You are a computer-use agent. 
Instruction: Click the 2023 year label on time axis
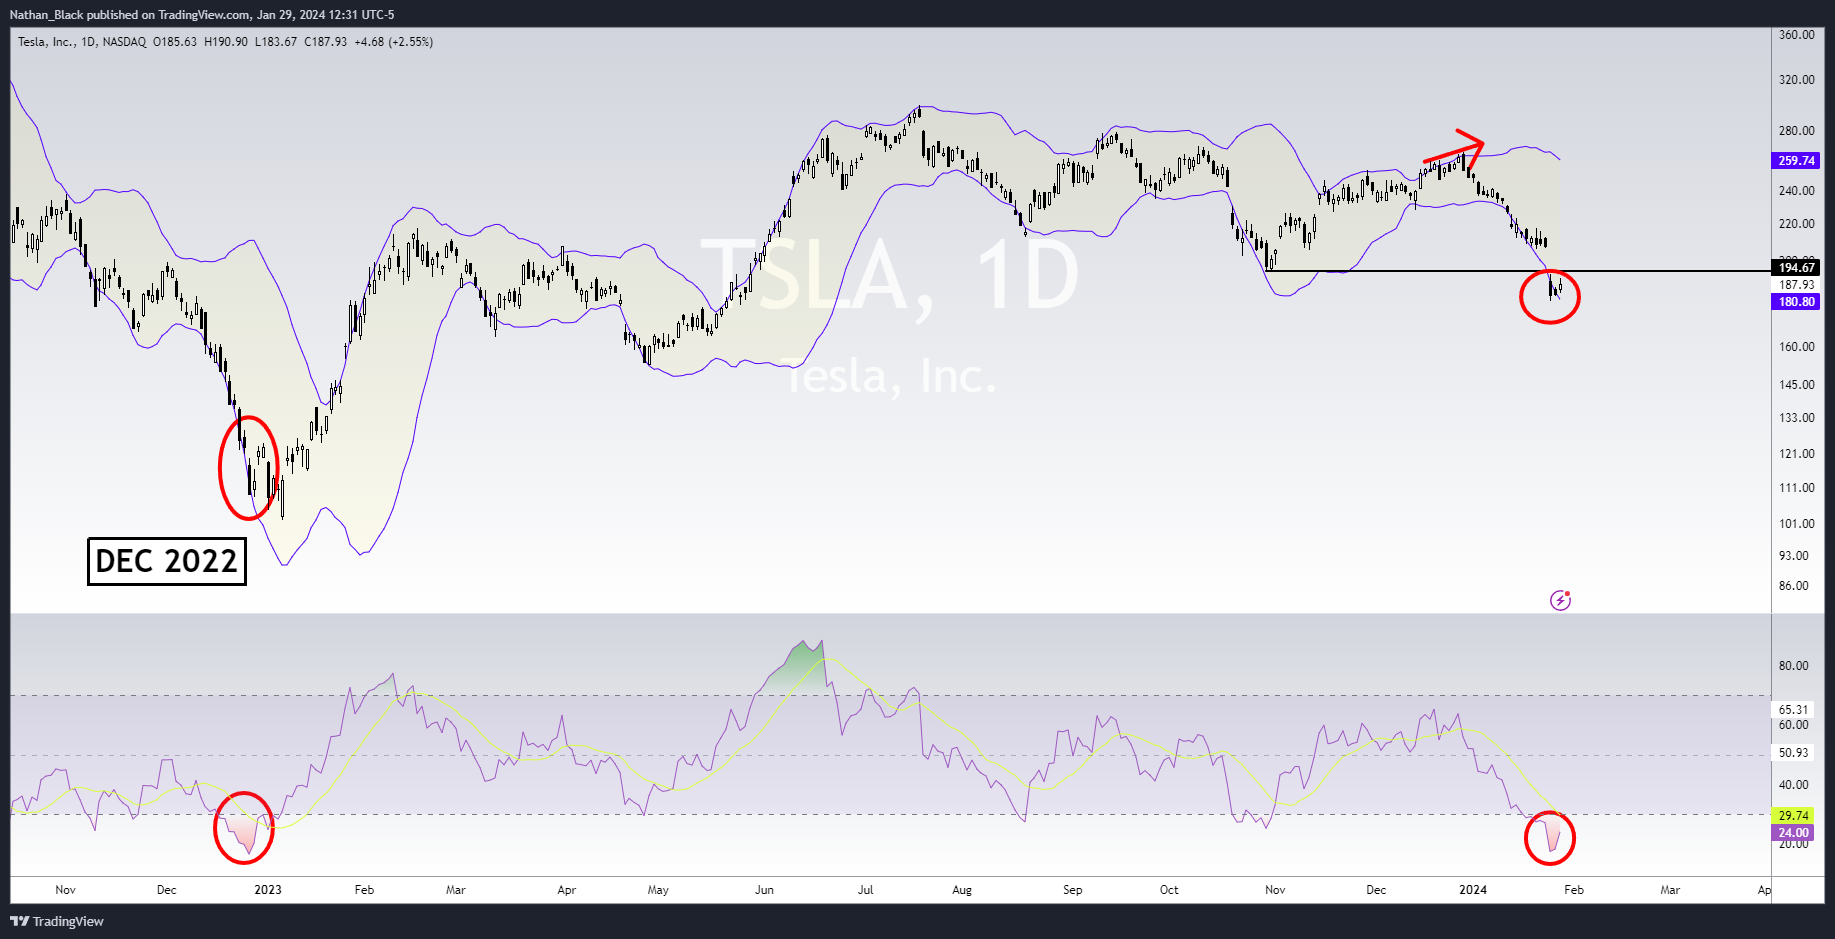[268, 890]
